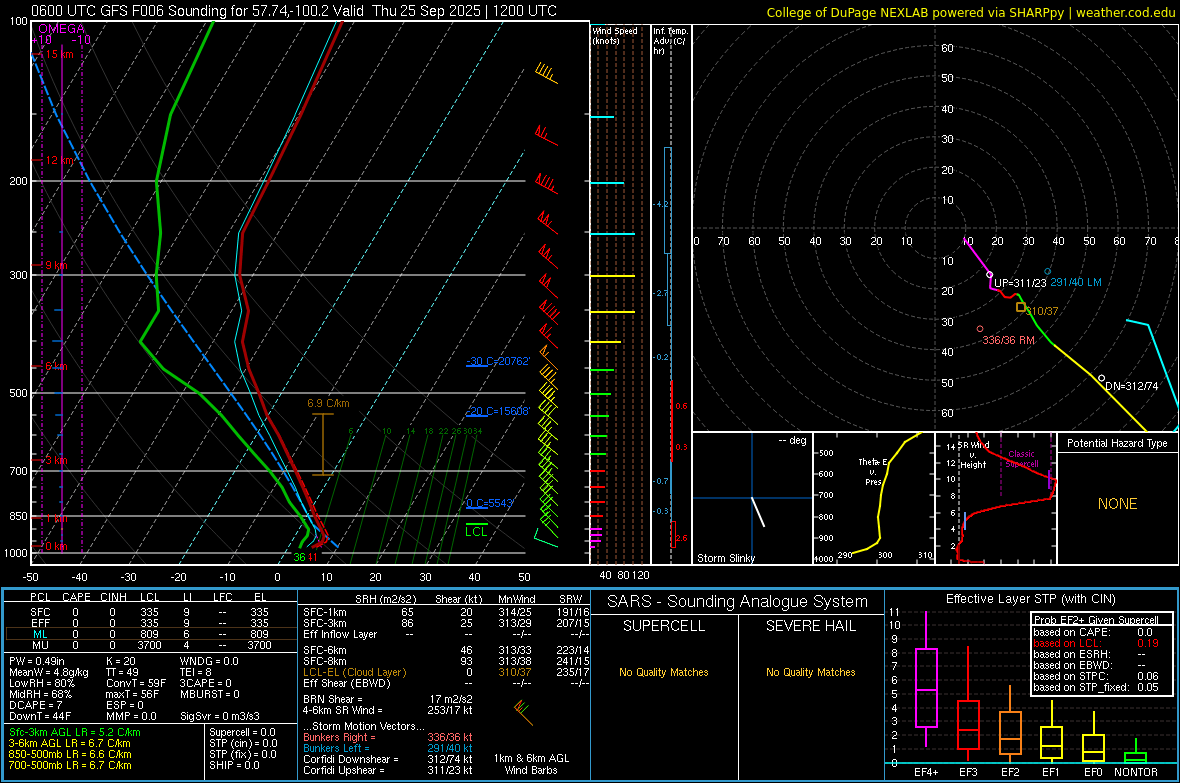The image size is (1180, 783).
Task: Click the '6 km' height marker
Action: click(56, 367)
